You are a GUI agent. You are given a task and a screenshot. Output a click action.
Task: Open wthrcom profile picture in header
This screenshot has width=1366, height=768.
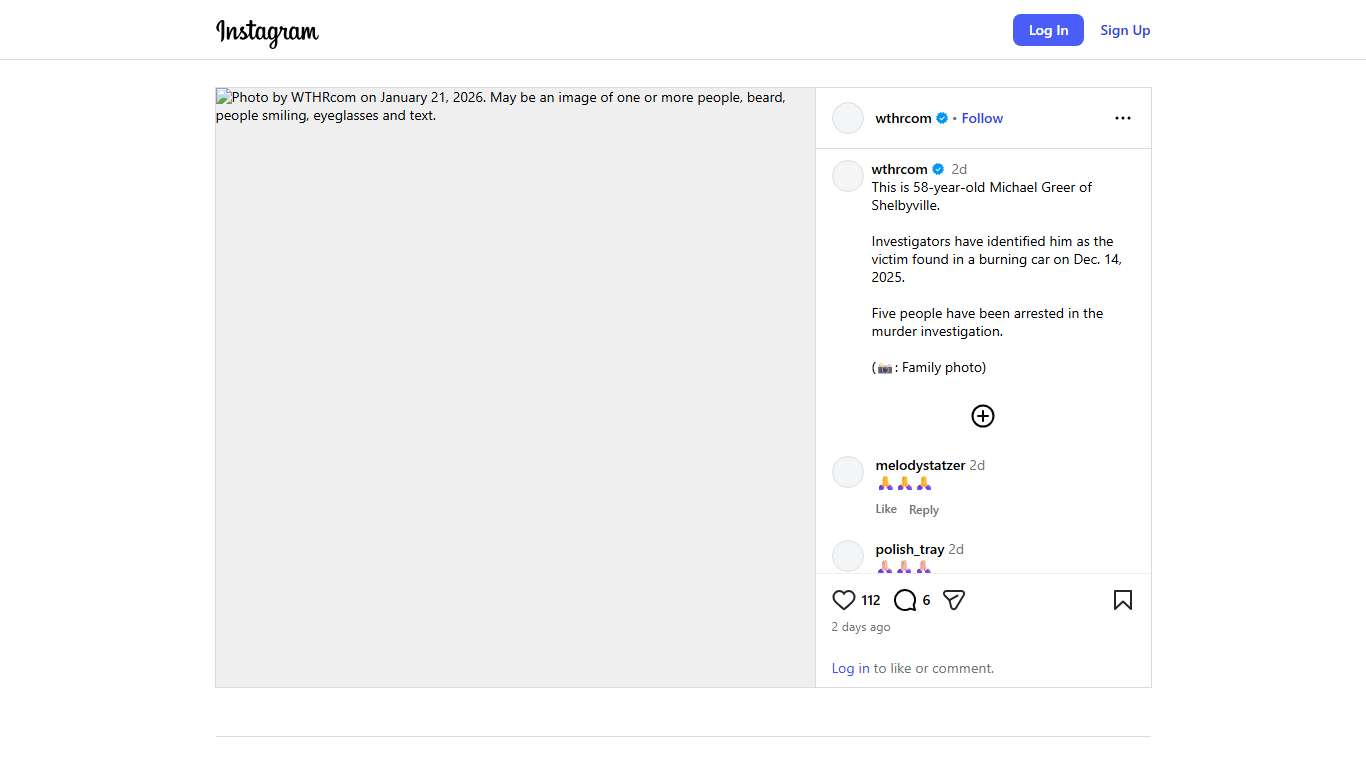pyautogui.click(x=848, y=118)
